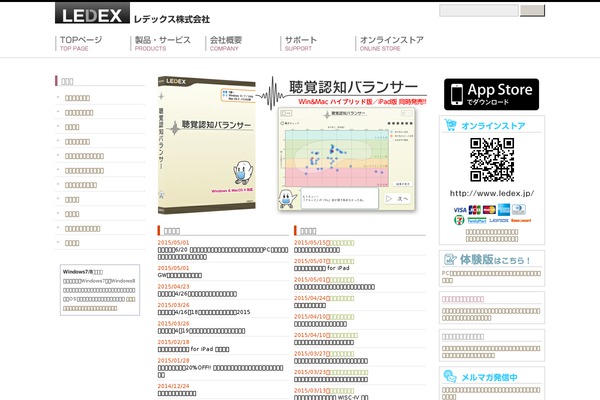
Task: Click the software screenshot with scatter chart
Action: [346, 159]
